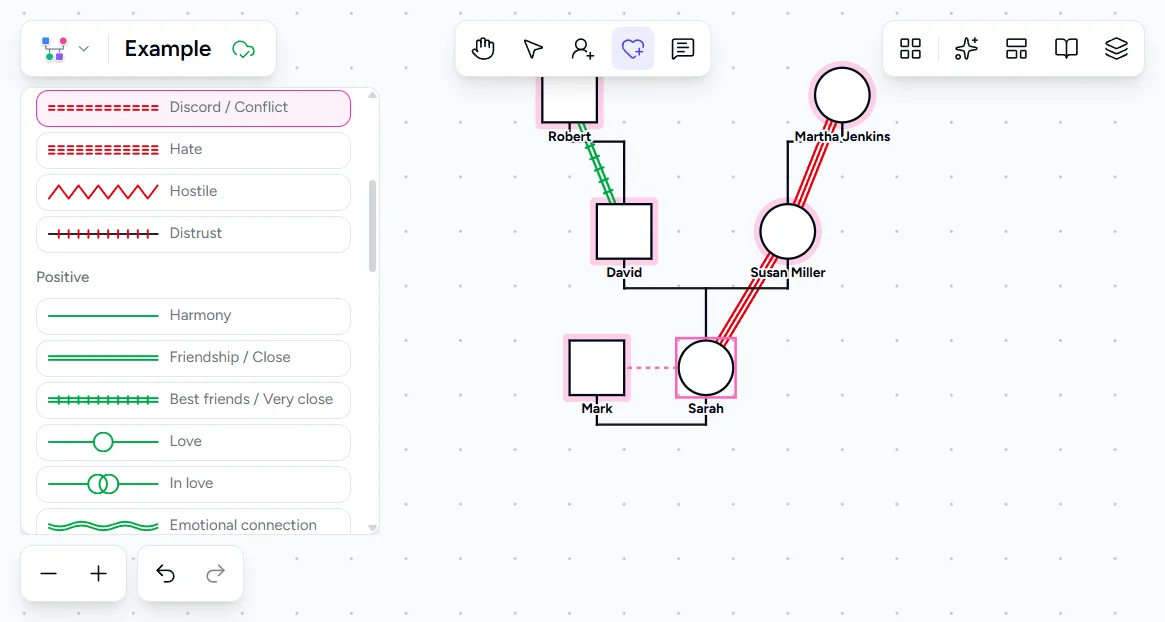
Task: Undo the last action
Action: (x=166, y=574)
